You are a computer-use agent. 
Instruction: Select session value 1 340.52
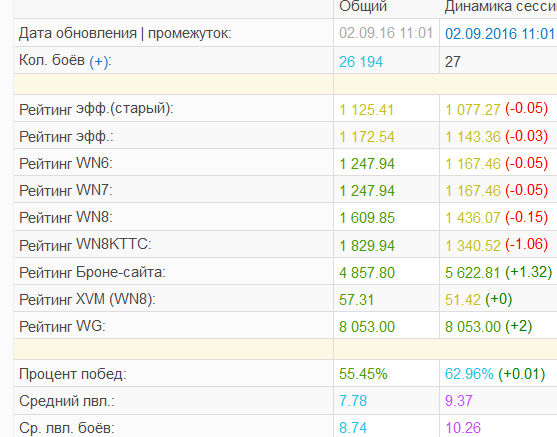click(x=472, y=246)
